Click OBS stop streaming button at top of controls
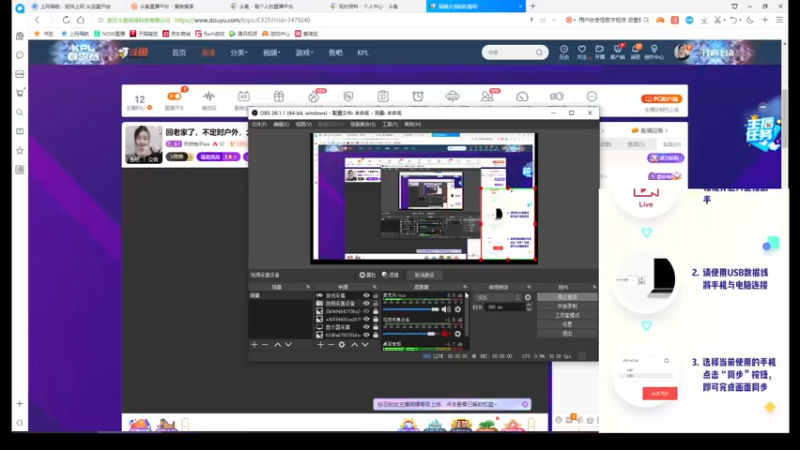800x450 pixels. click(567, 297)
